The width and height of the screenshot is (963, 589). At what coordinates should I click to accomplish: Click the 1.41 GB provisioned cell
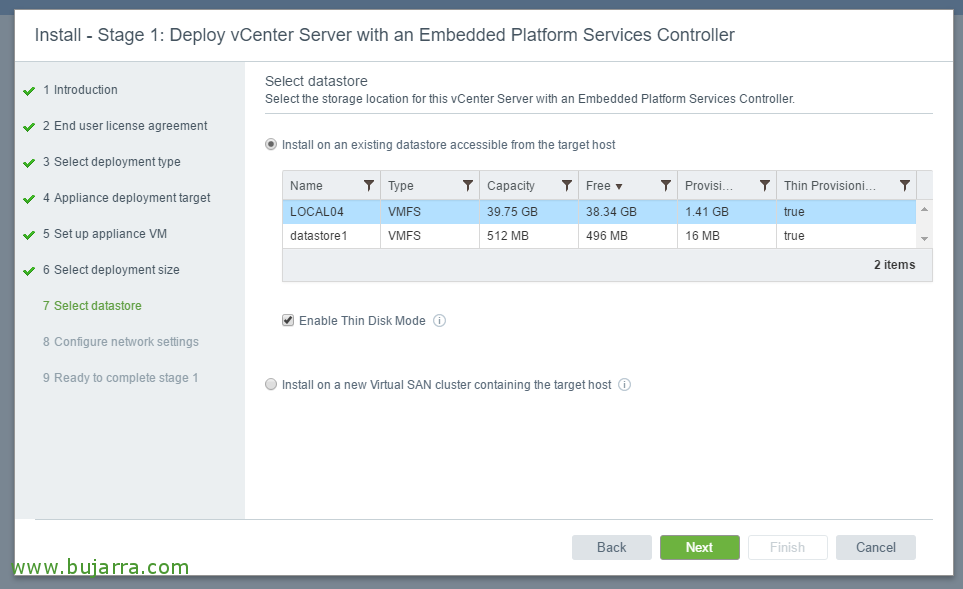coord(707,212)
